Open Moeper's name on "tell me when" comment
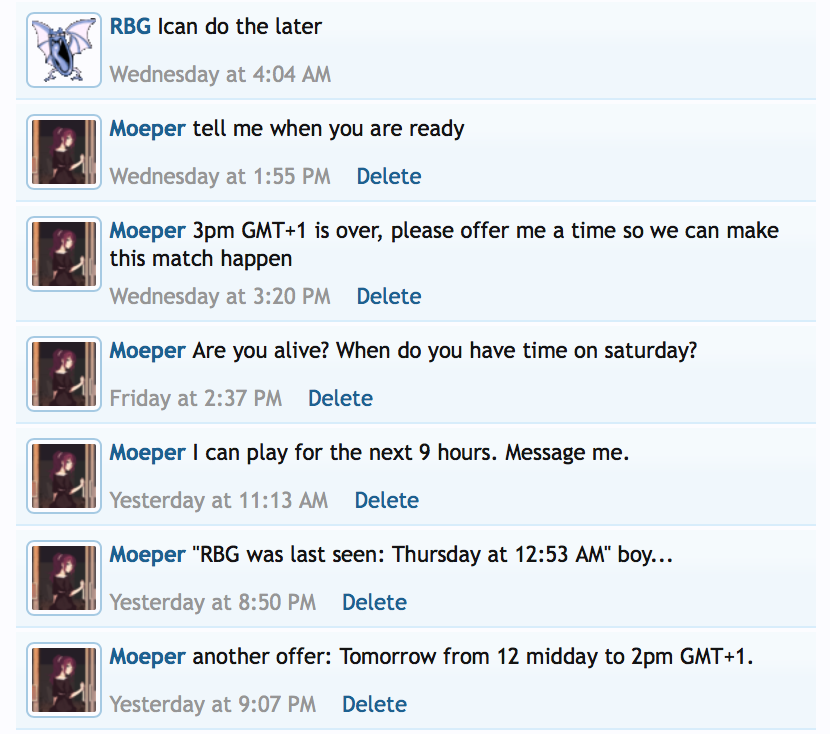 [x=147, y=129]
